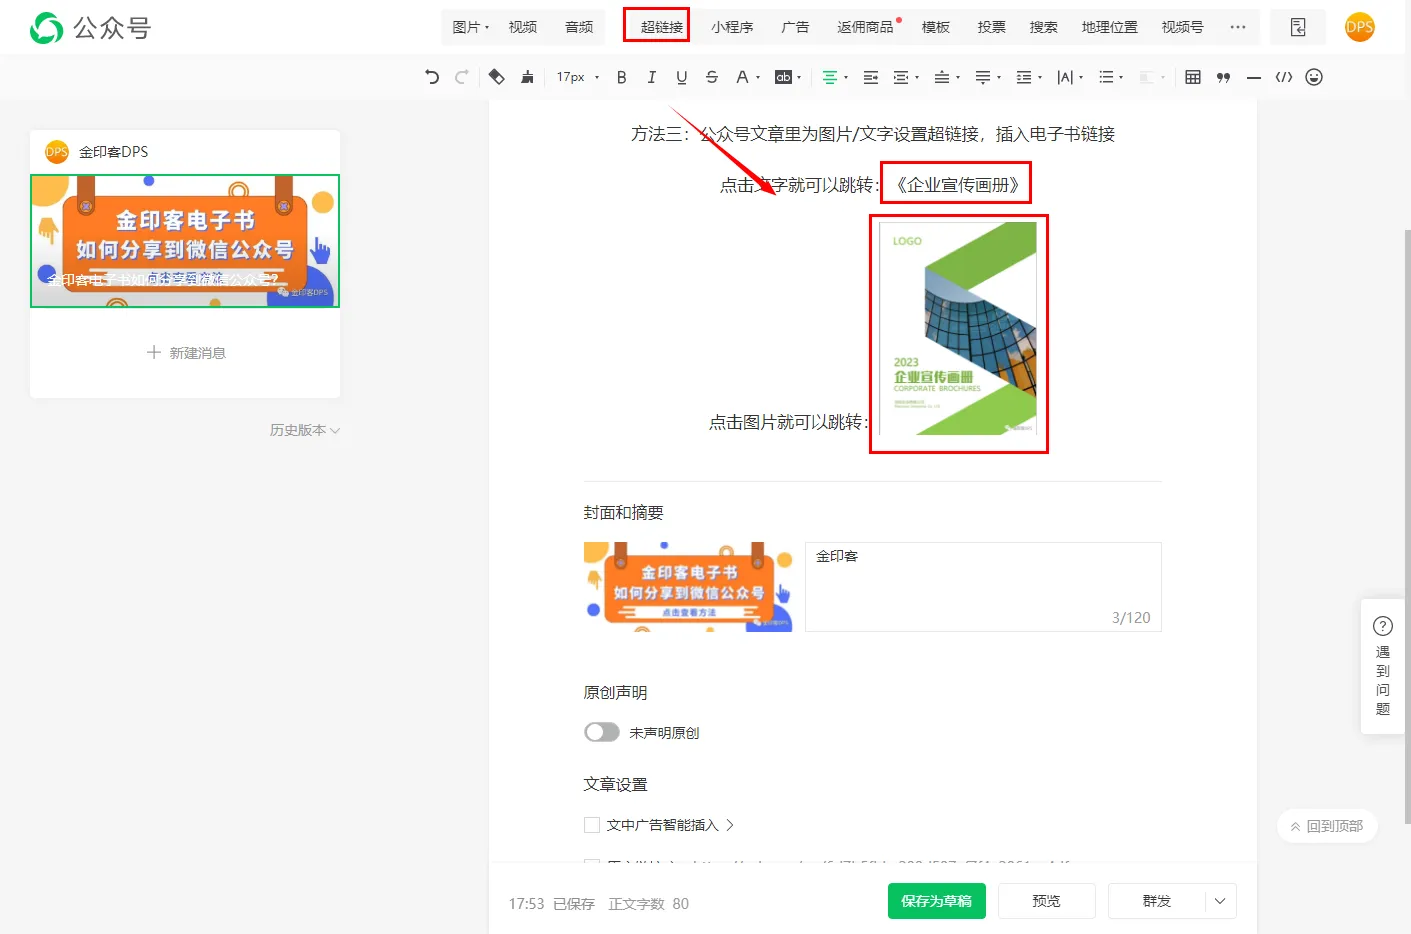Screen dimensions: 1411x934
Task: Click the undo arrow icon
Action: click(432, 77)
